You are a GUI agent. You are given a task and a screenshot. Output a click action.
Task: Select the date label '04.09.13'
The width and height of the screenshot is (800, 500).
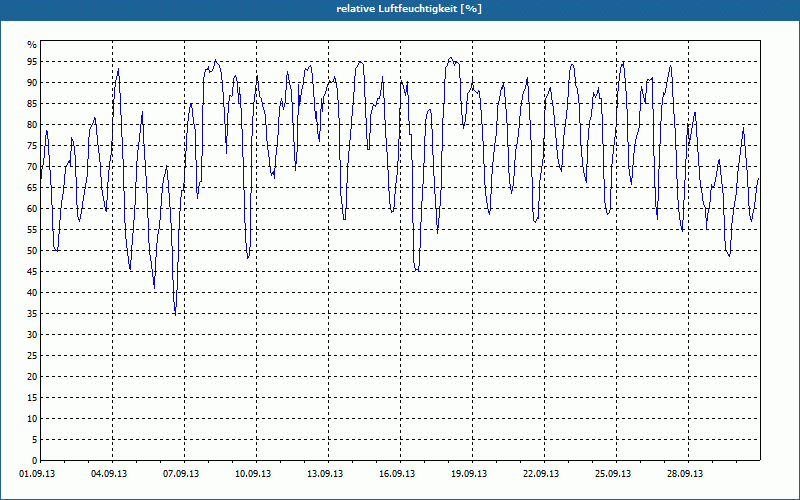click(109, 474)
